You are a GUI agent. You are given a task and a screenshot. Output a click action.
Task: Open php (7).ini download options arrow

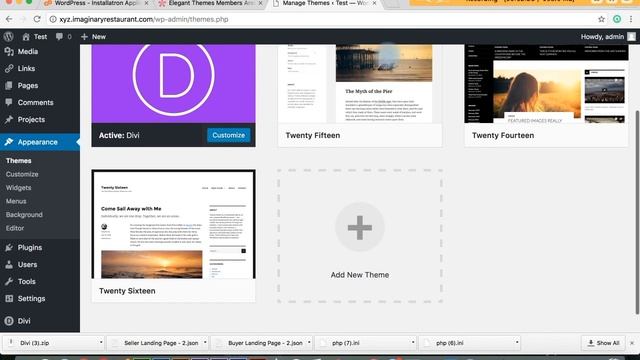pos(413,342)
